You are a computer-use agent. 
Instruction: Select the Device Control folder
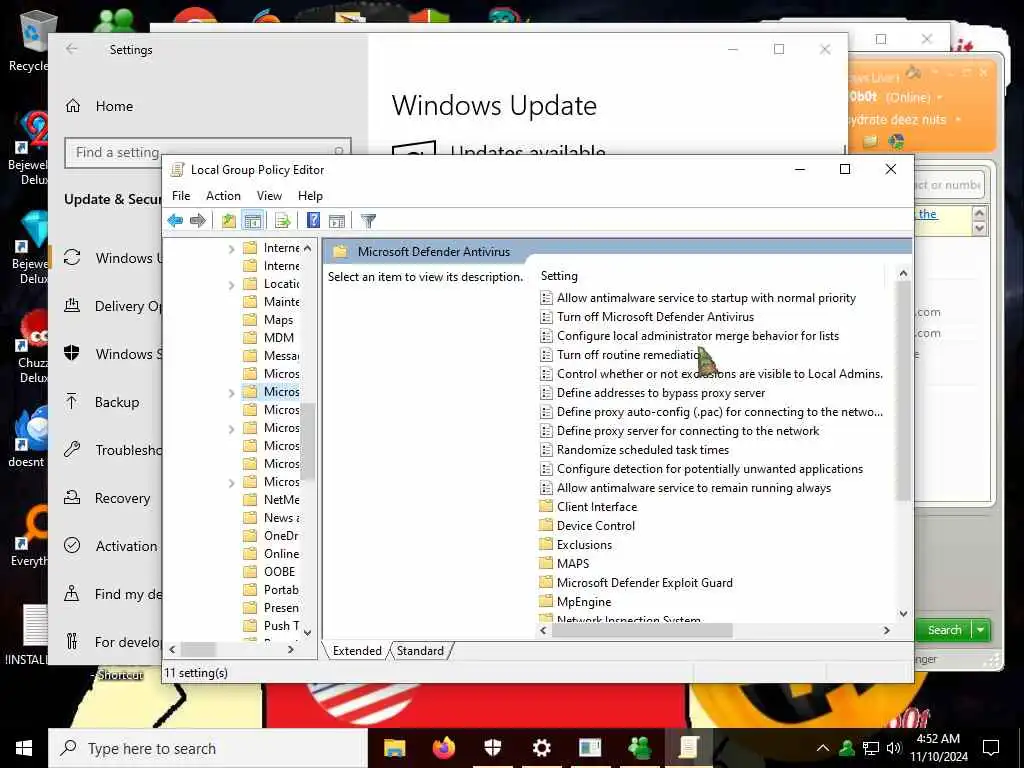click(596, 526)
